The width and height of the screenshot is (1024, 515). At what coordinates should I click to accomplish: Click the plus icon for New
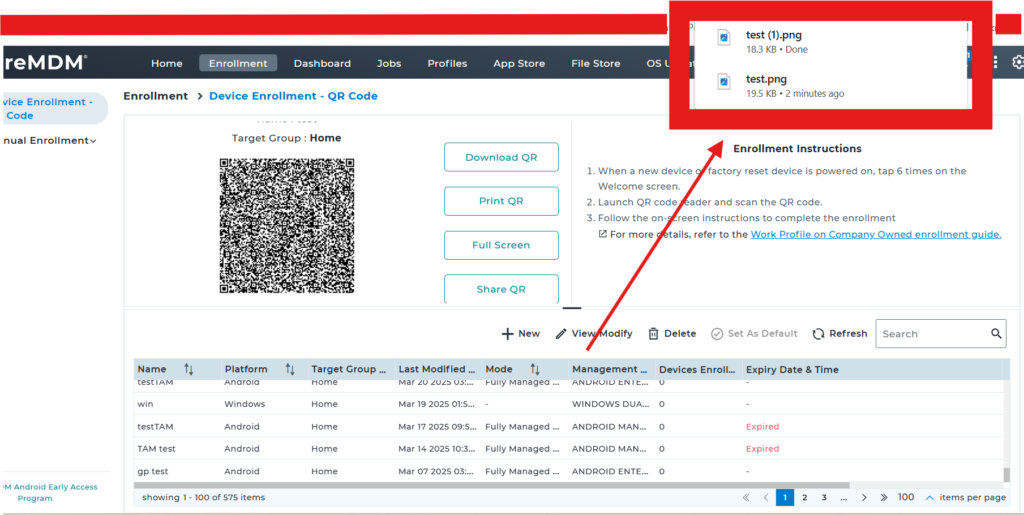507,334
